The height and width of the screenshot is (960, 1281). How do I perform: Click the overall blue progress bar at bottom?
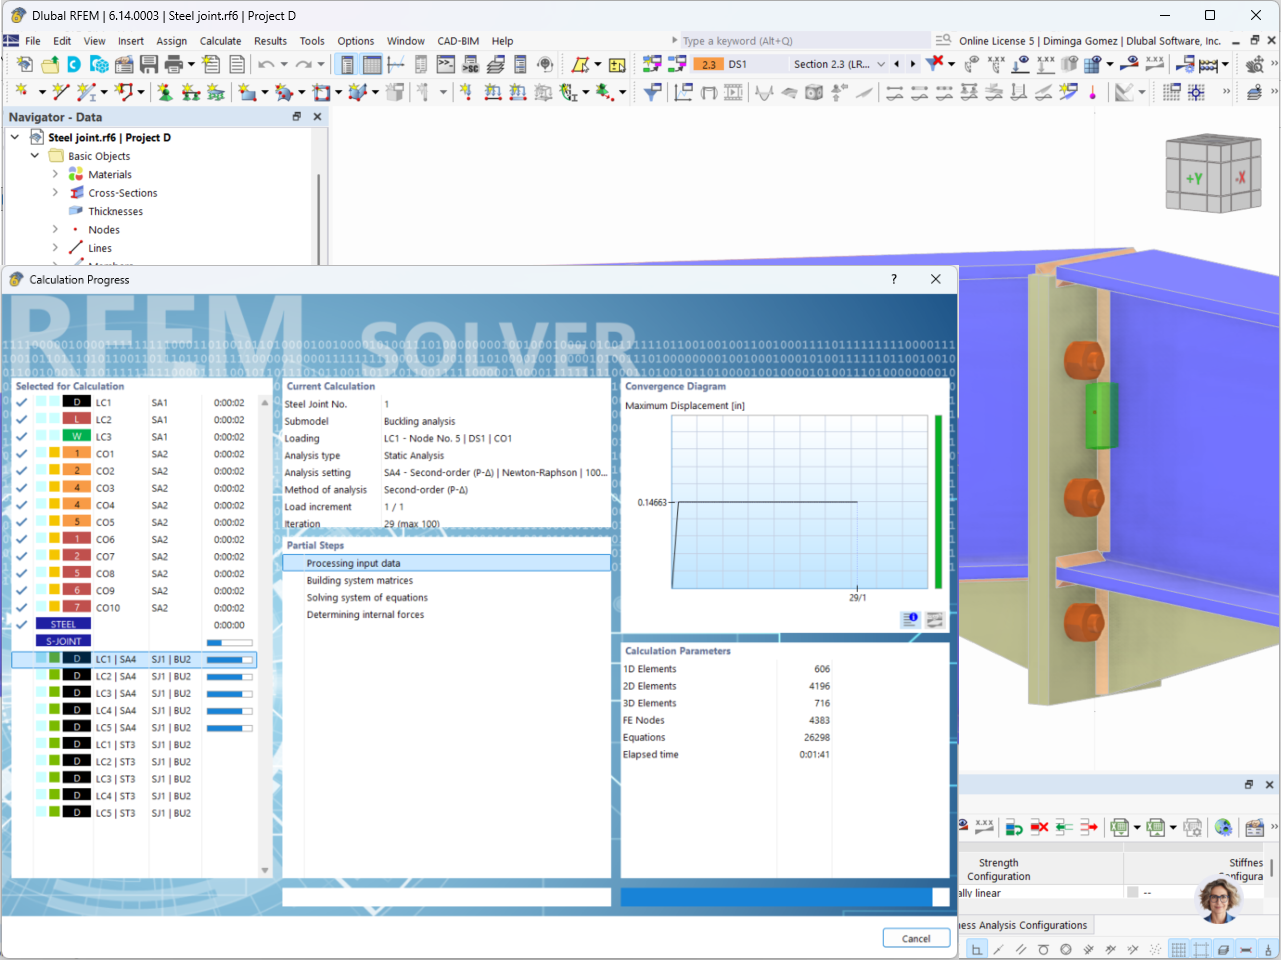pyautogui.click(x=785, y=897)
